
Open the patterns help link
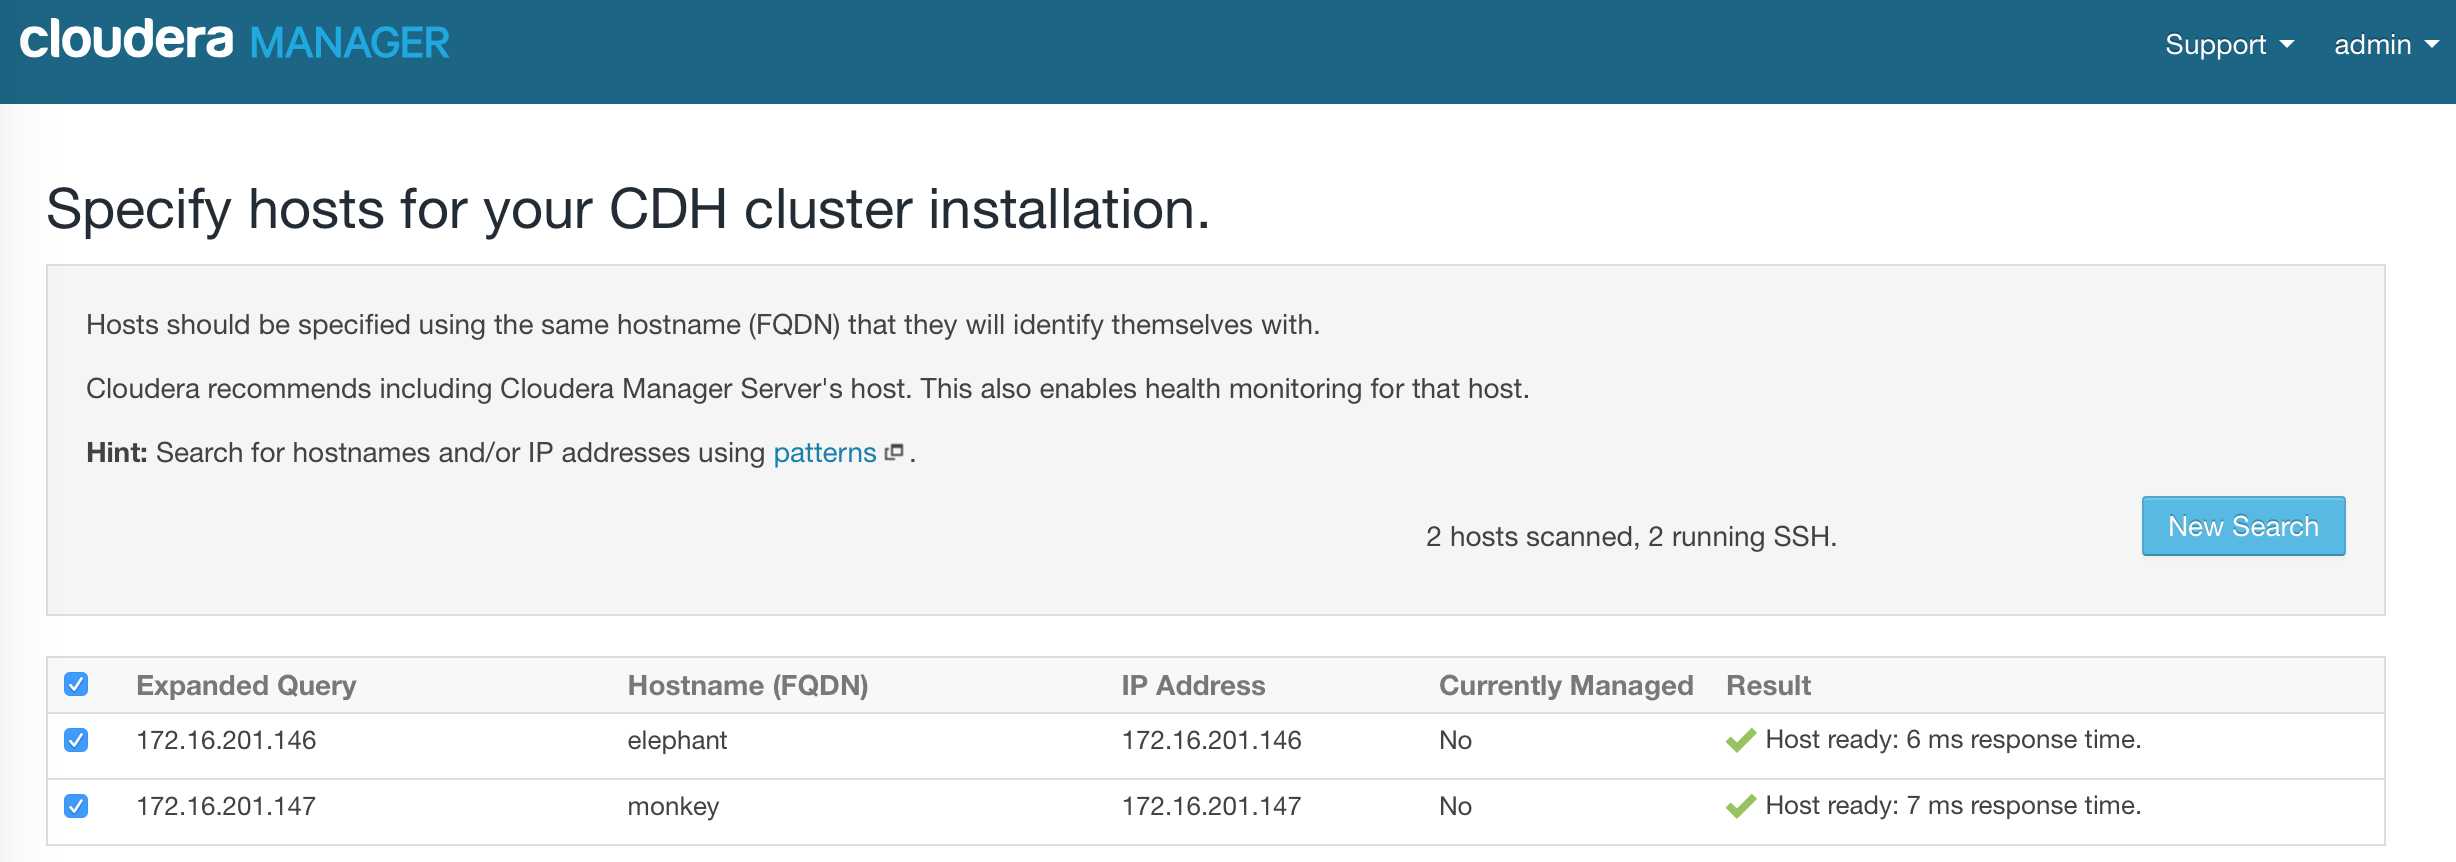tap(824, 453)
